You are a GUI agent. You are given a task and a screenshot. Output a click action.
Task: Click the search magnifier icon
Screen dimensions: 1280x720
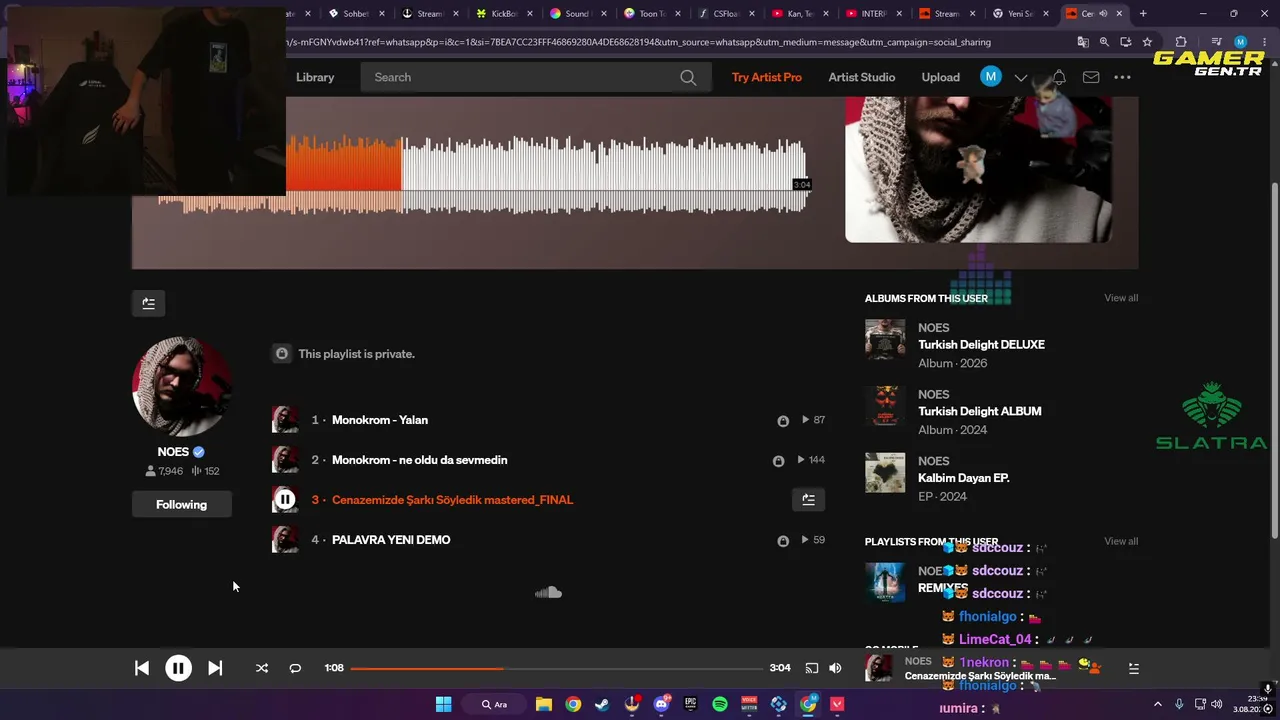point(688,77)
